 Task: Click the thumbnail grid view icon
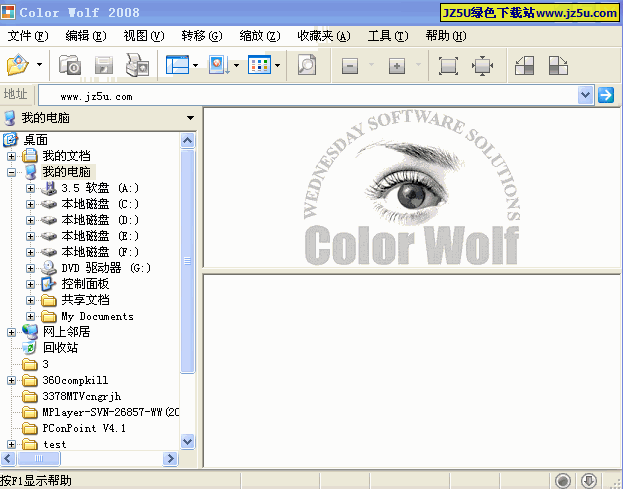(x=259, y=65)
